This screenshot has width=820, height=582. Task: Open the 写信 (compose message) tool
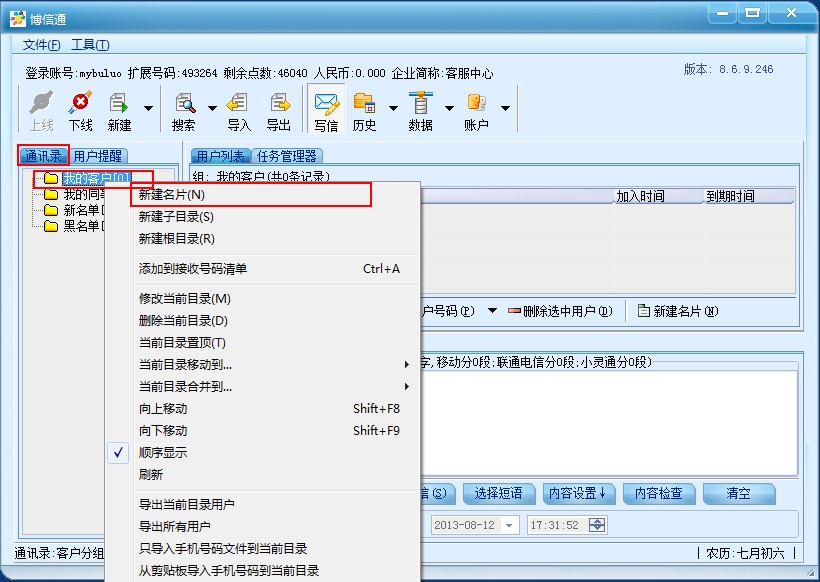(x=326, y=109)
